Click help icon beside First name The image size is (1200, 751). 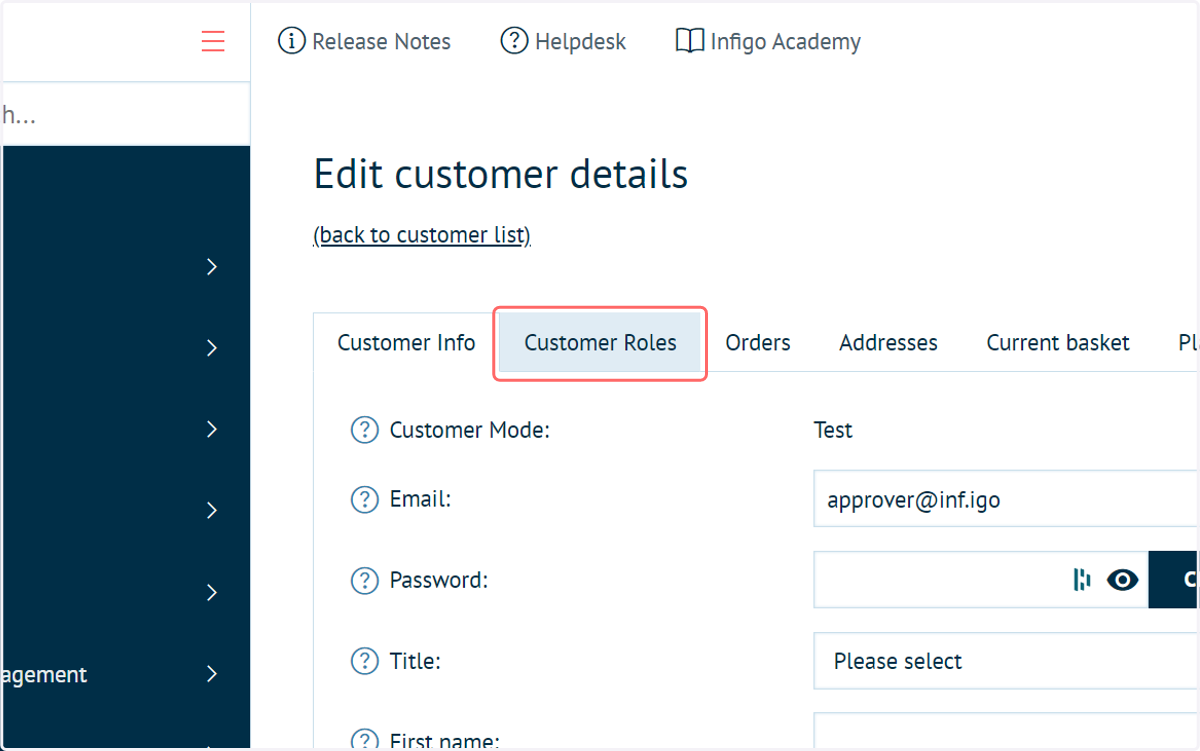pyautogui.click(x=364, y=740)
